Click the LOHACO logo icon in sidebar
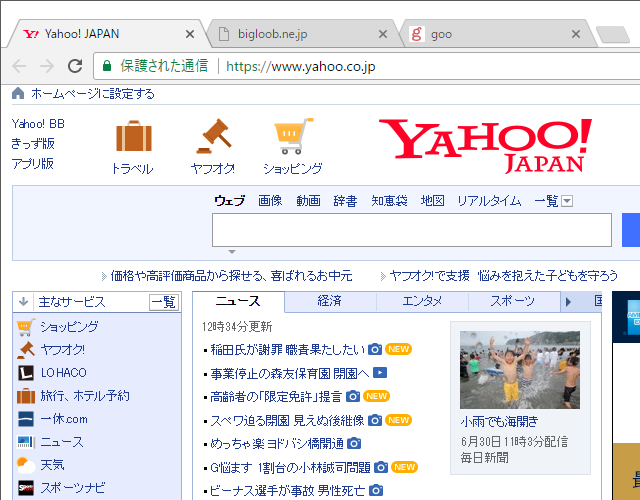This screenshot has width=640, height=500. click(26, 373)
